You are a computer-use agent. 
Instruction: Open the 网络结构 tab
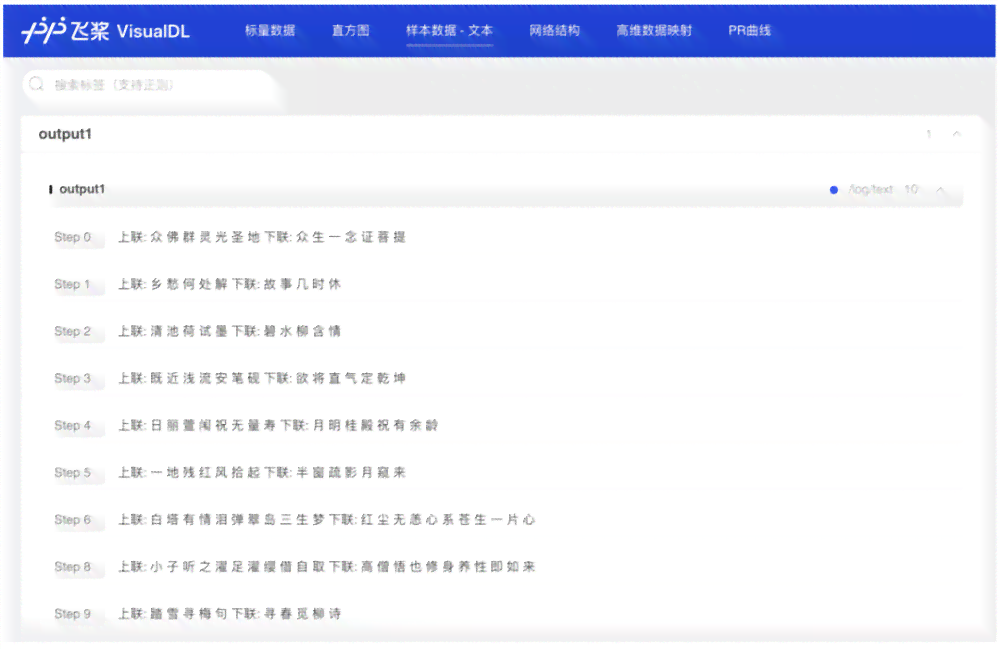554,31
